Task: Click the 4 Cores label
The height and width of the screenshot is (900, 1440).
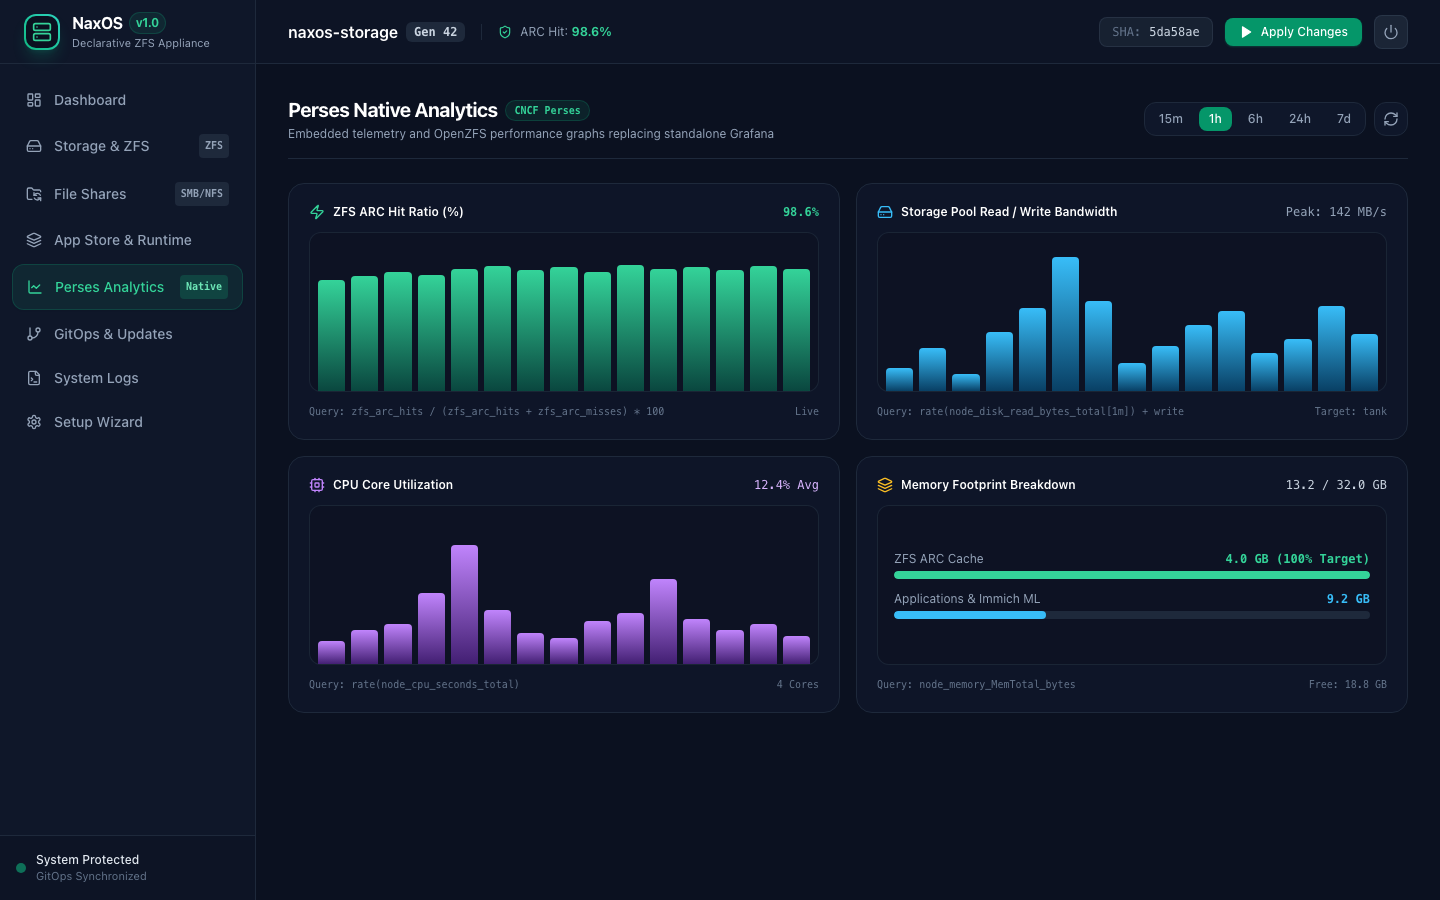Action: click(x=797, y=685)
